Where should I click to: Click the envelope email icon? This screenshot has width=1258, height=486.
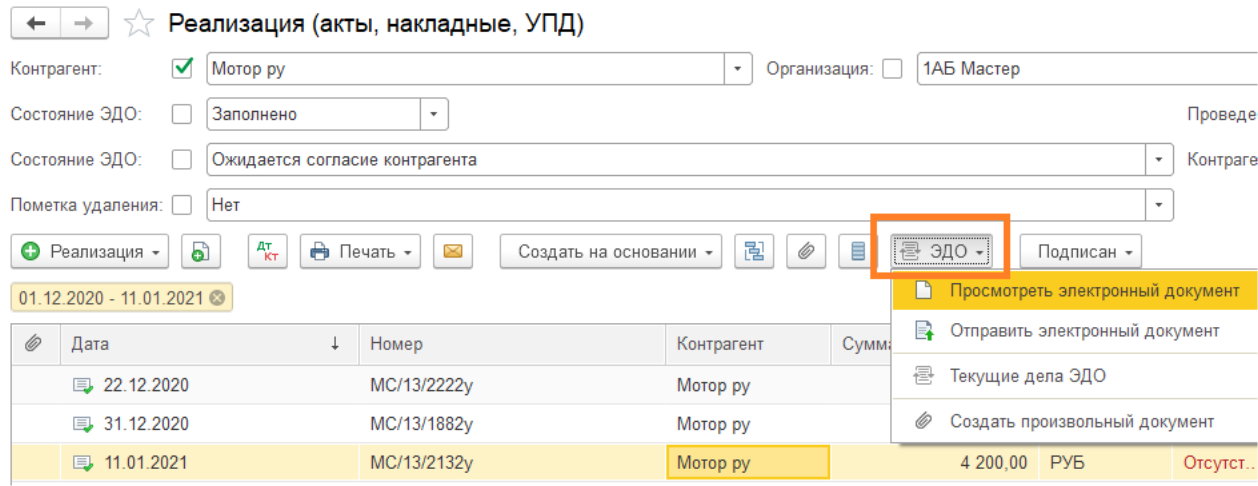point(452,252)
